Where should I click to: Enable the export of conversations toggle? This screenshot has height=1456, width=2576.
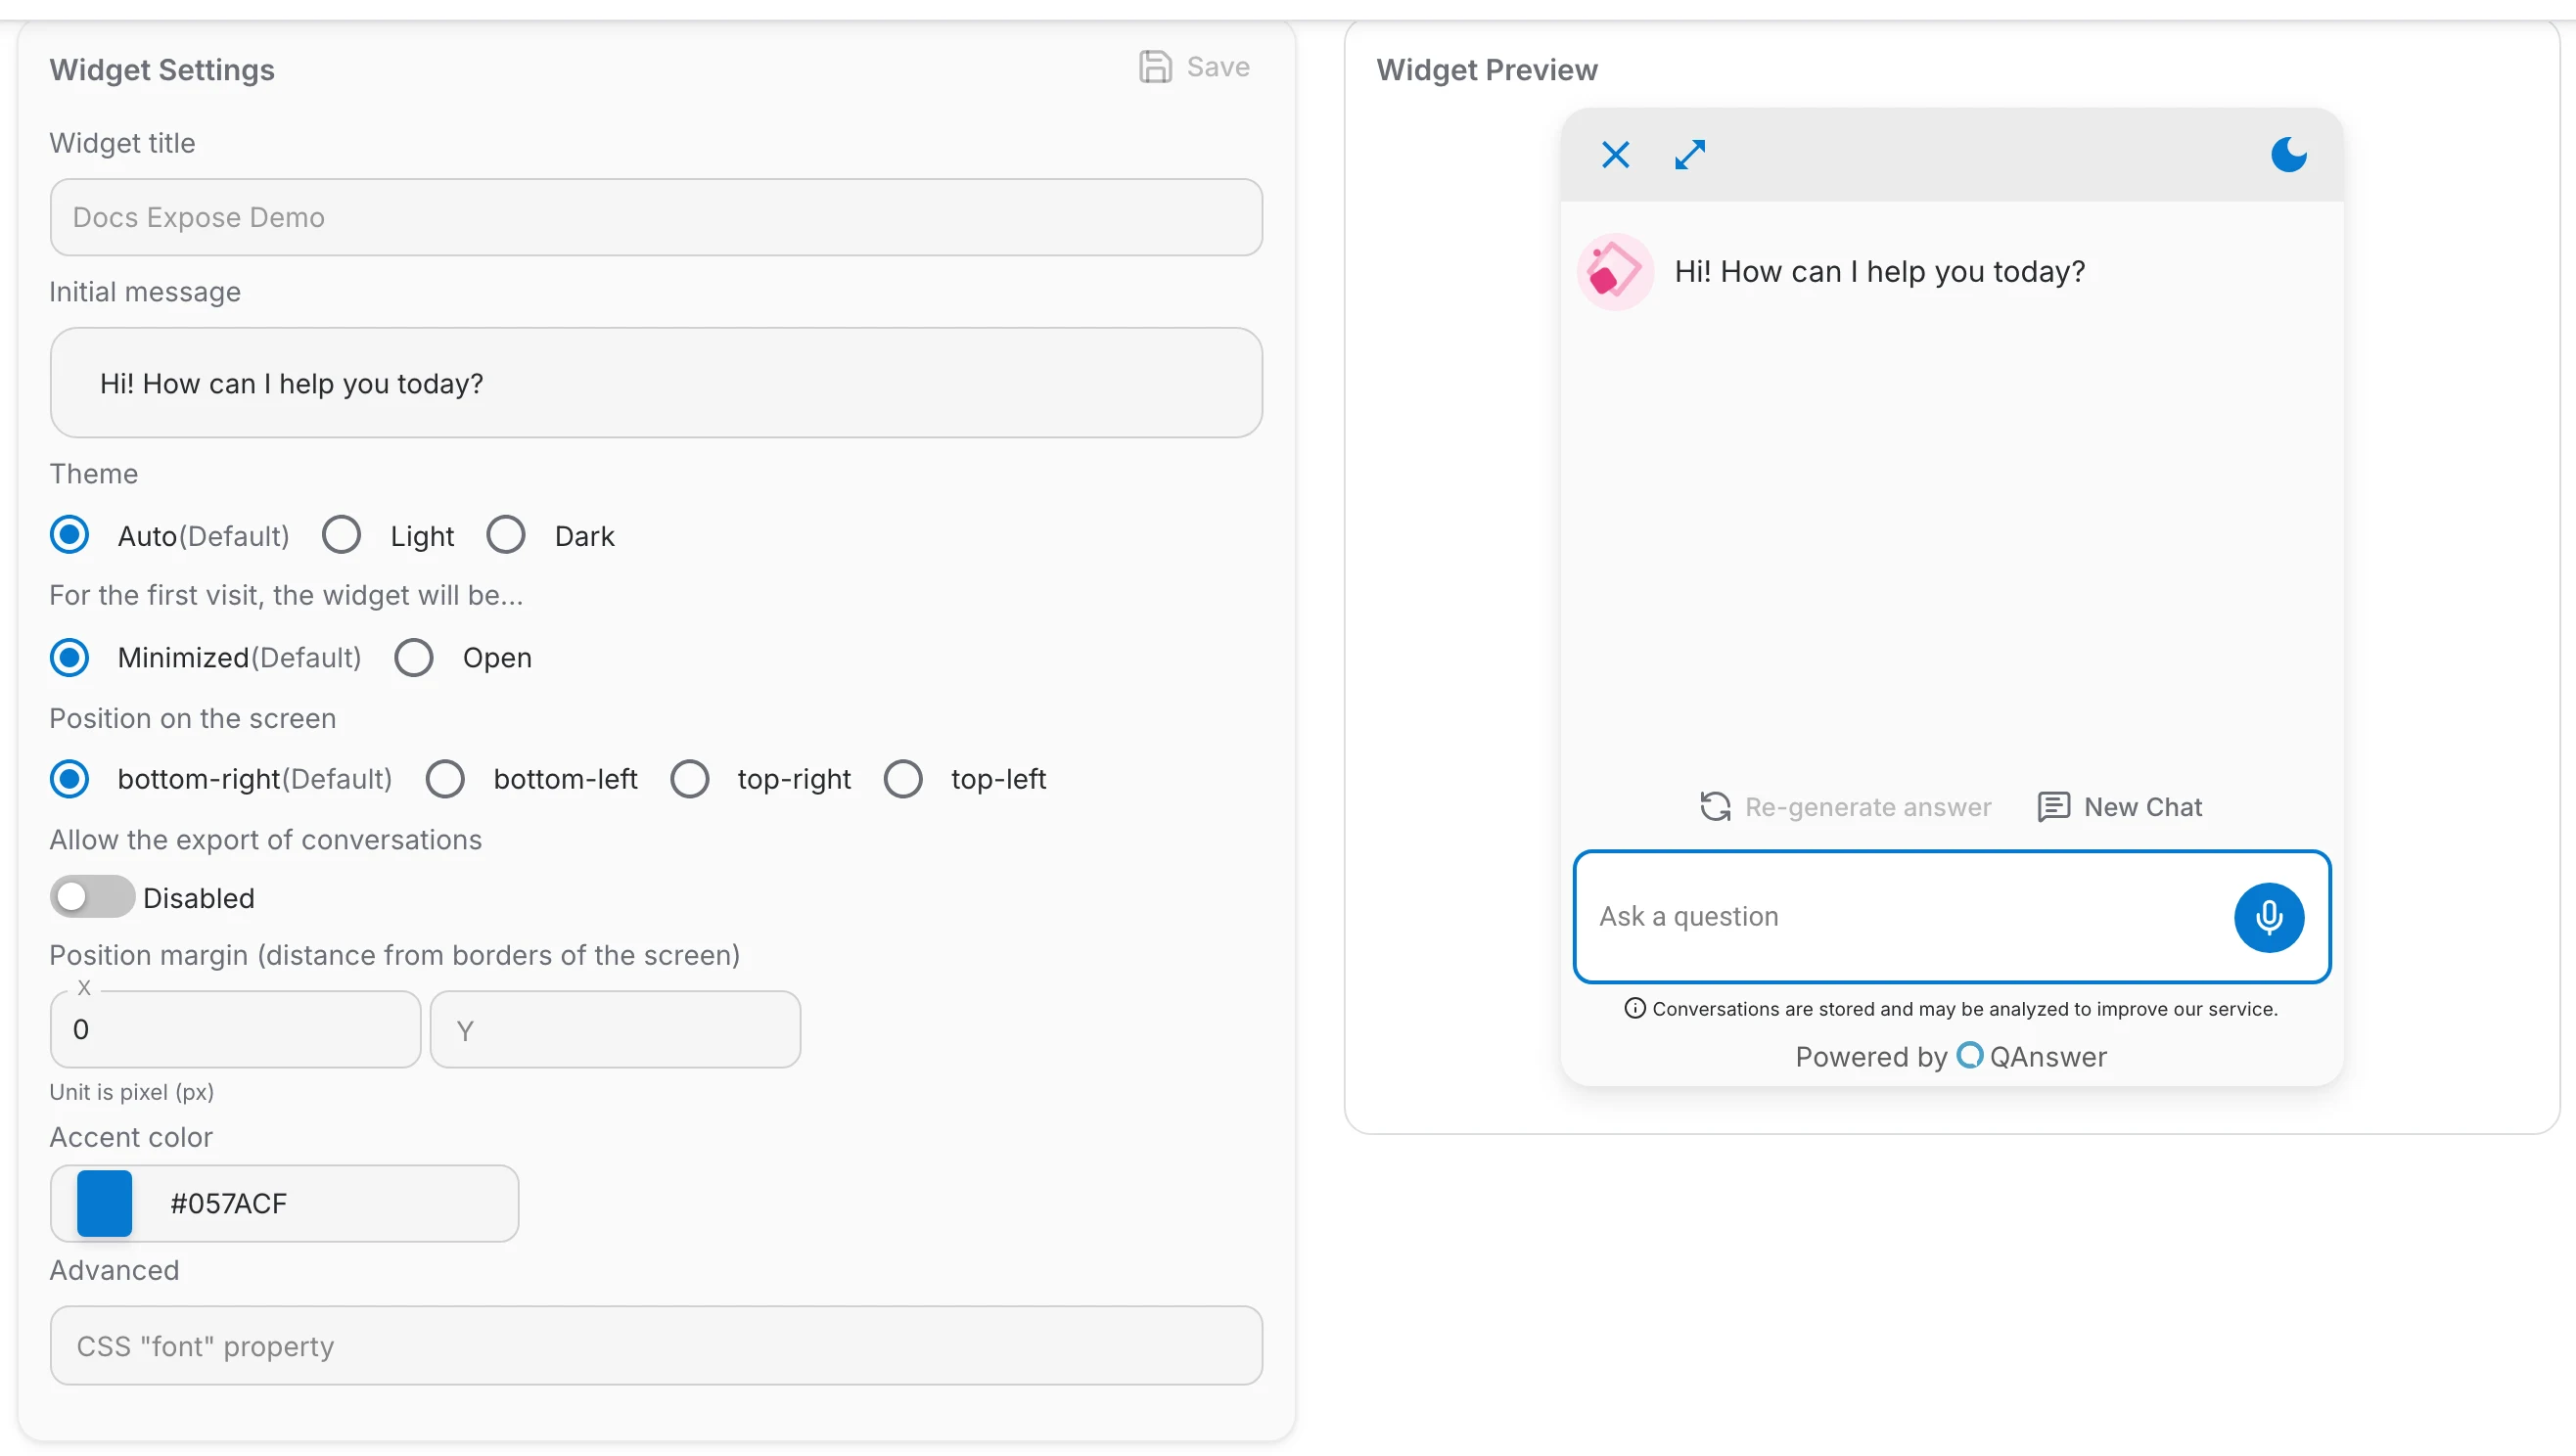click(x=92, y=897)
